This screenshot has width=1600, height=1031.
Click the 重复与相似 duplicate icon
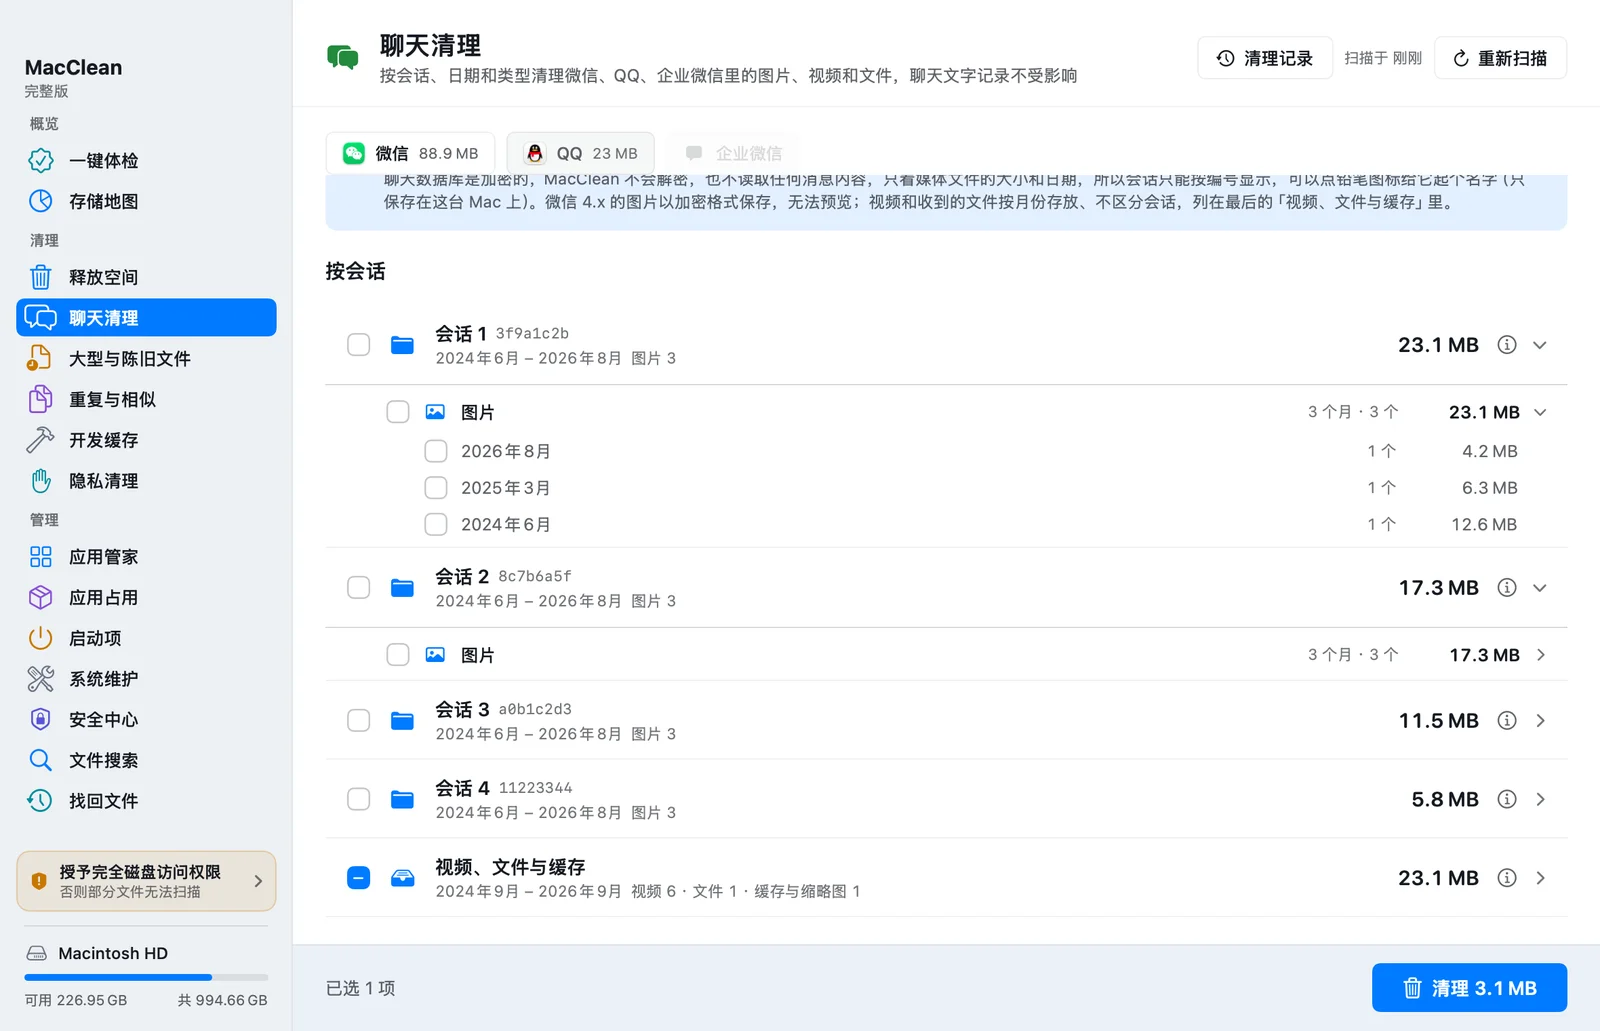coord(41,399)
